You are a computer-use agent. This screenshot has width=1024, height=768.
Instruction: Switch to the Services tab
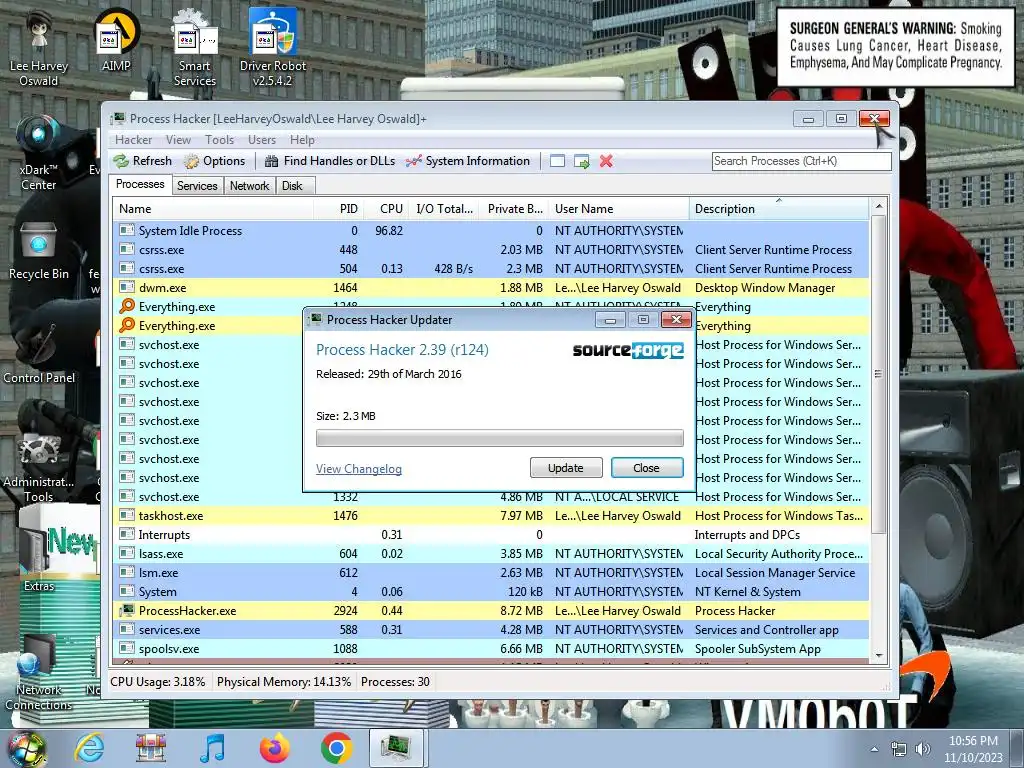coord(197,185)
